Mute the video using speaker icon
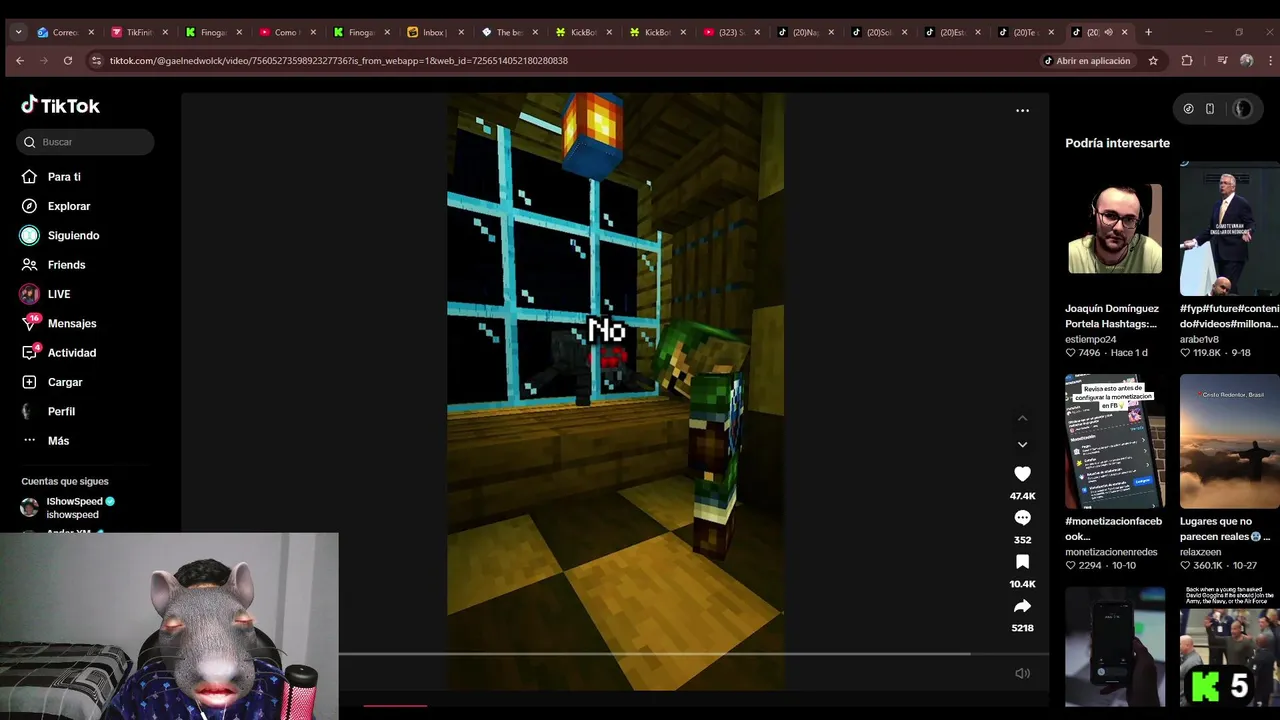 1022,673
